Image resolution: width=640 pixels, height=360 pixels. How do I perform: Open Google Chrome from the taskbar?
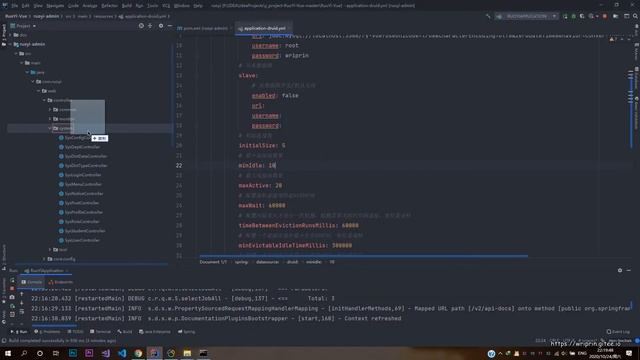[x=138, y=353]
